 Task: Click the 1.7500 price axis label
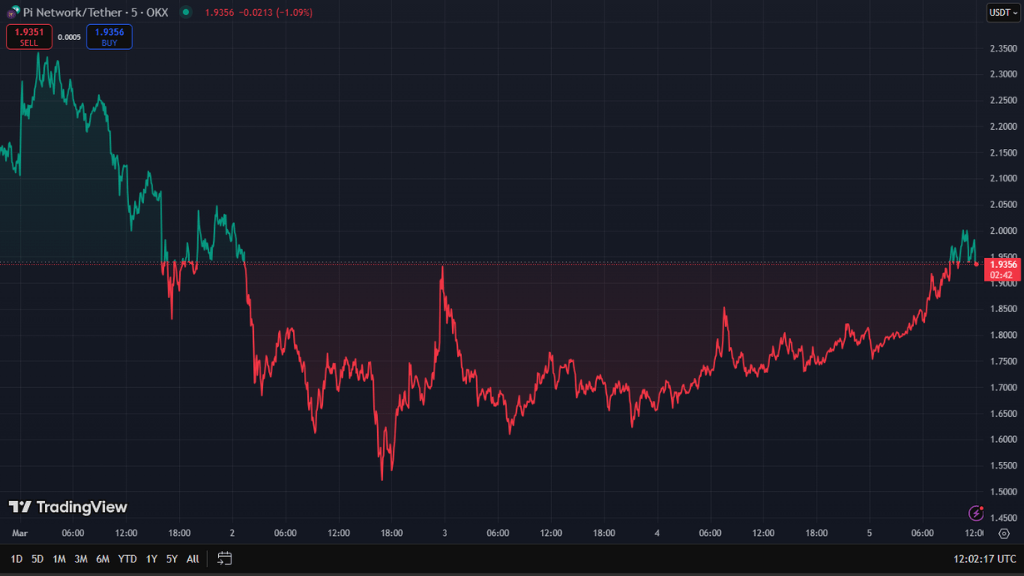point(1003,361)
